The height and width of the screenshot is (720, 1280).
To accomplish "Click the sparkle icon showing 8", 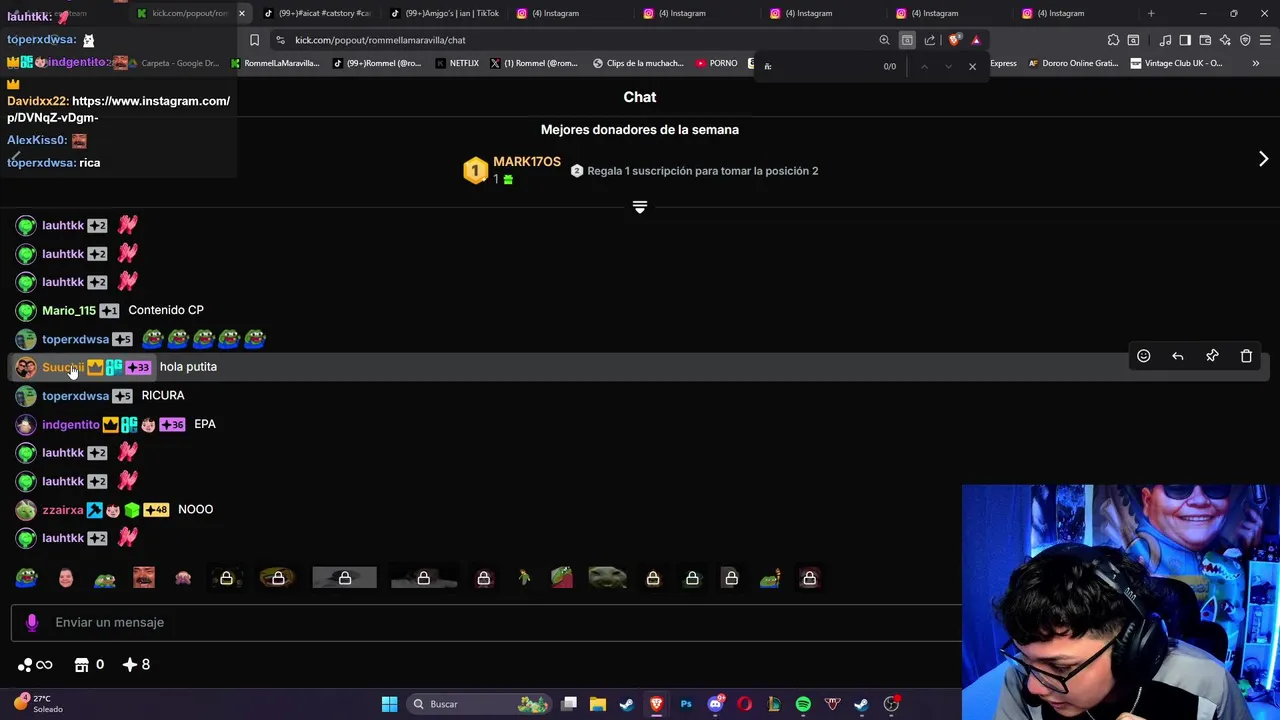I will [129, 664].
